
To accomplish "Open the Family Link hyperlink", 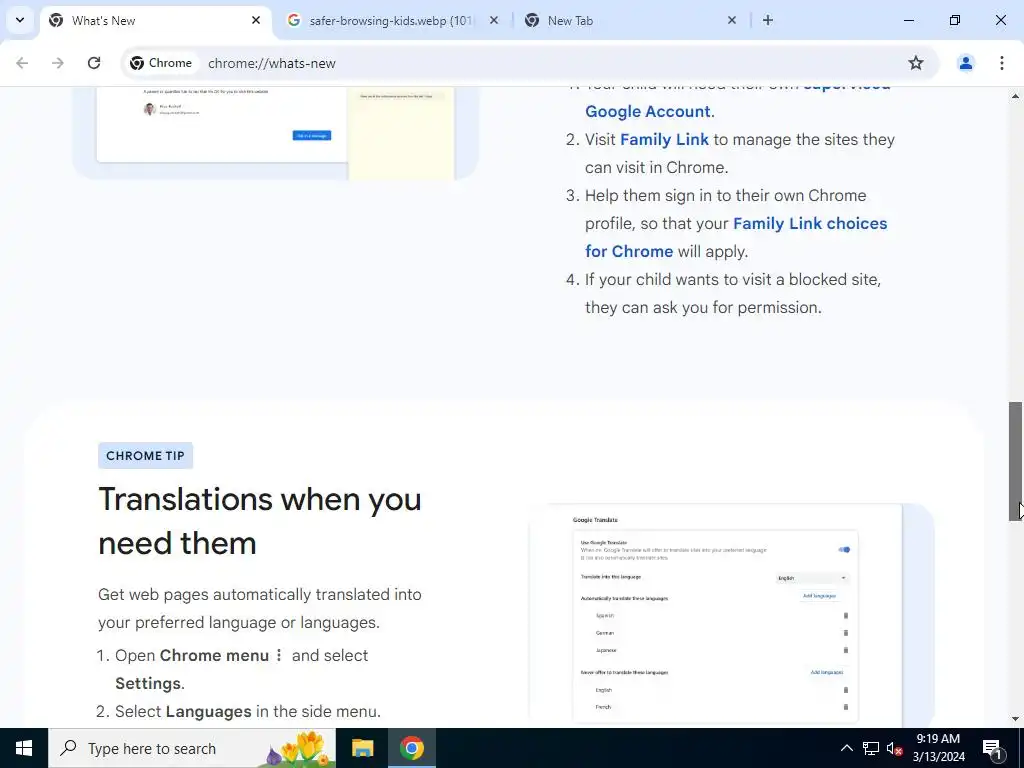I will click(x=664, y=140).
